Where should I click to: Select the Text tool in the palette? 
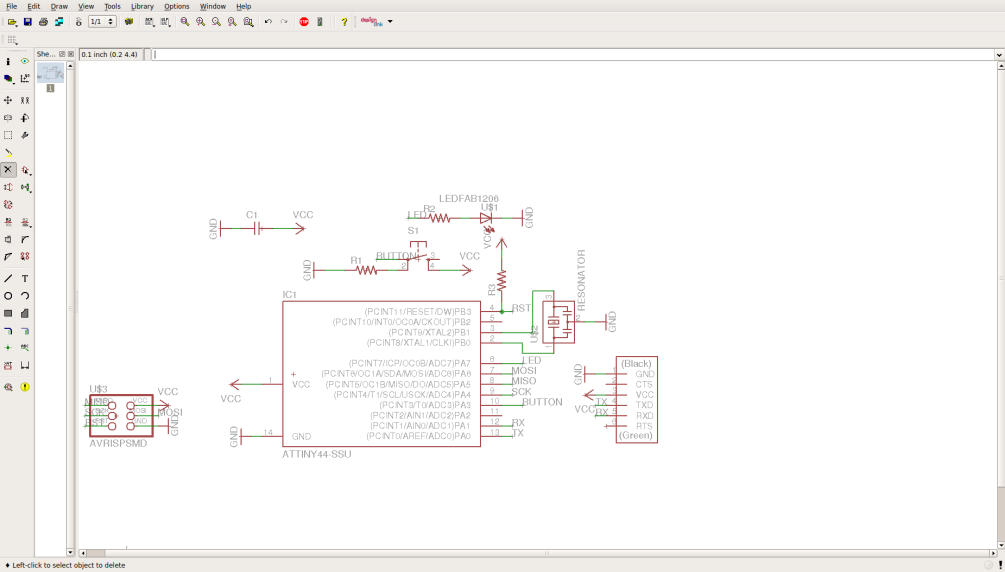25,279
